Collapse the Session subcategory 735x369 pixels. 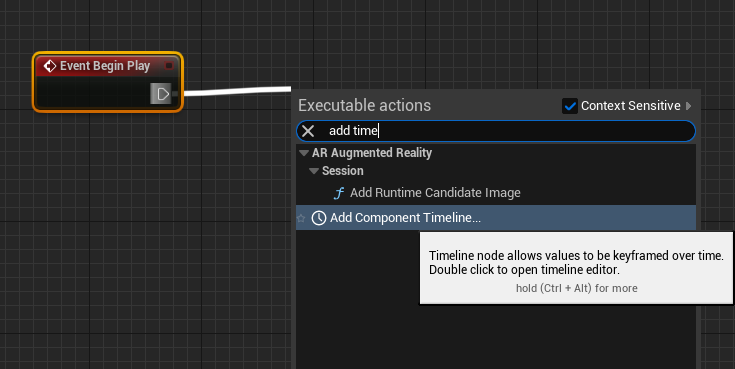[x=314, y=171]
